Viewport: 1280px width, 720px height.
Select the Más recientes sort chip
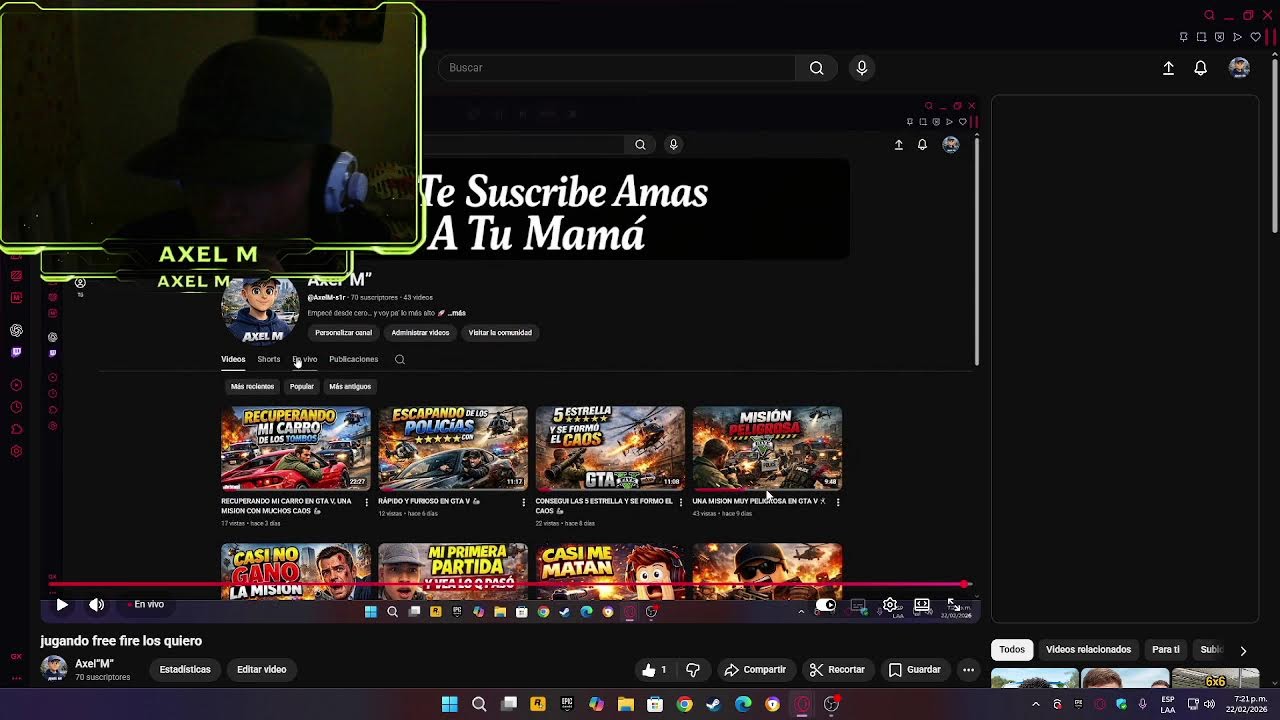(x=252, y=386)
